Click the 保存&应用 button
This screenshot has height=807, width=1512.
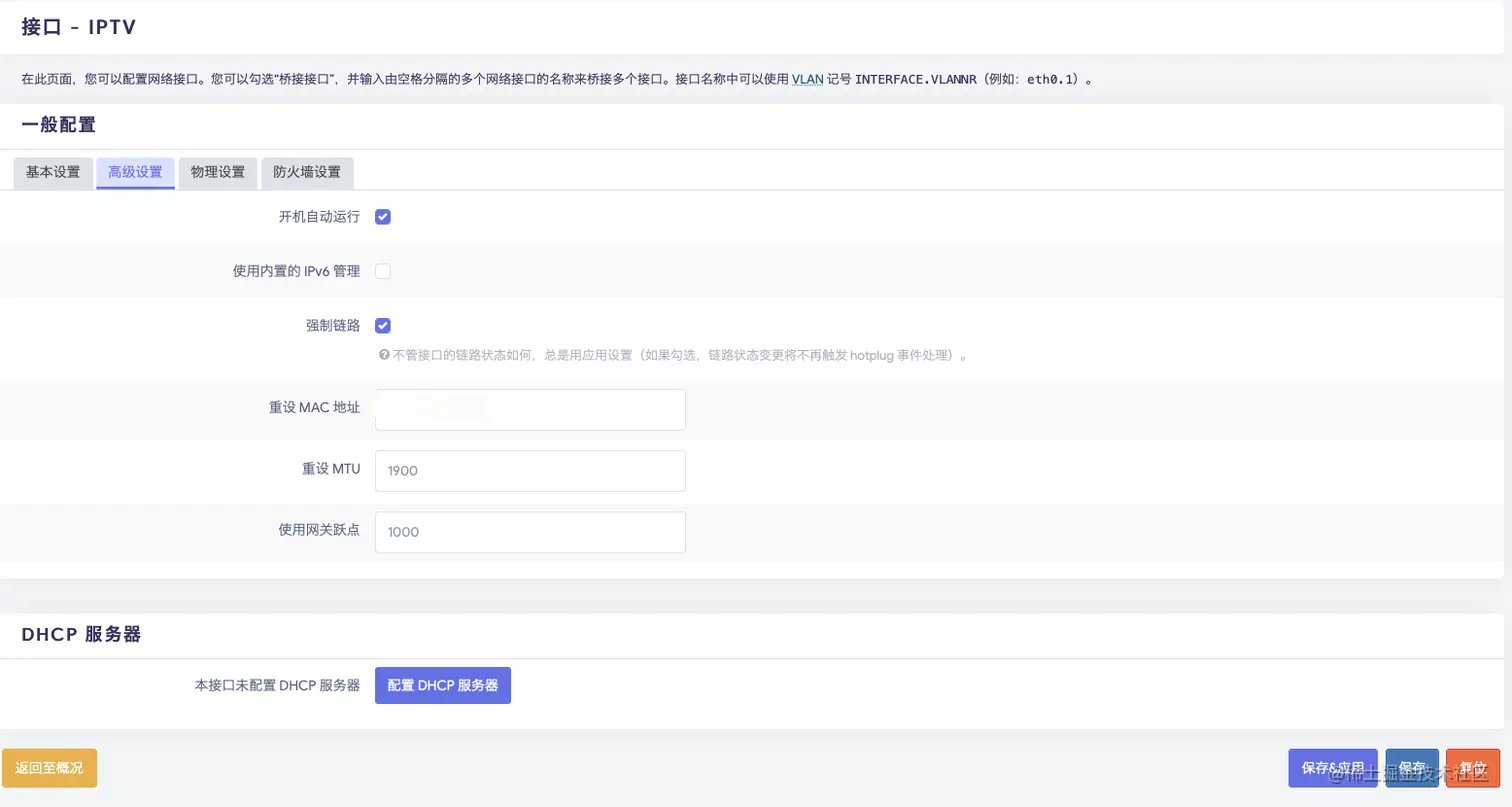click(x=1333, y=768)
